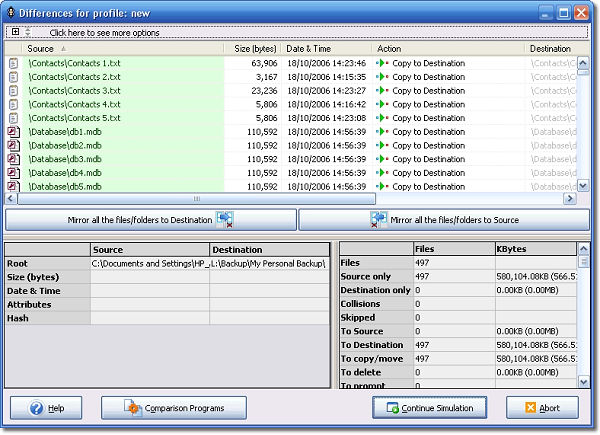Expand the more options plus box
600x435 pixels.
(x=15, y=32)
